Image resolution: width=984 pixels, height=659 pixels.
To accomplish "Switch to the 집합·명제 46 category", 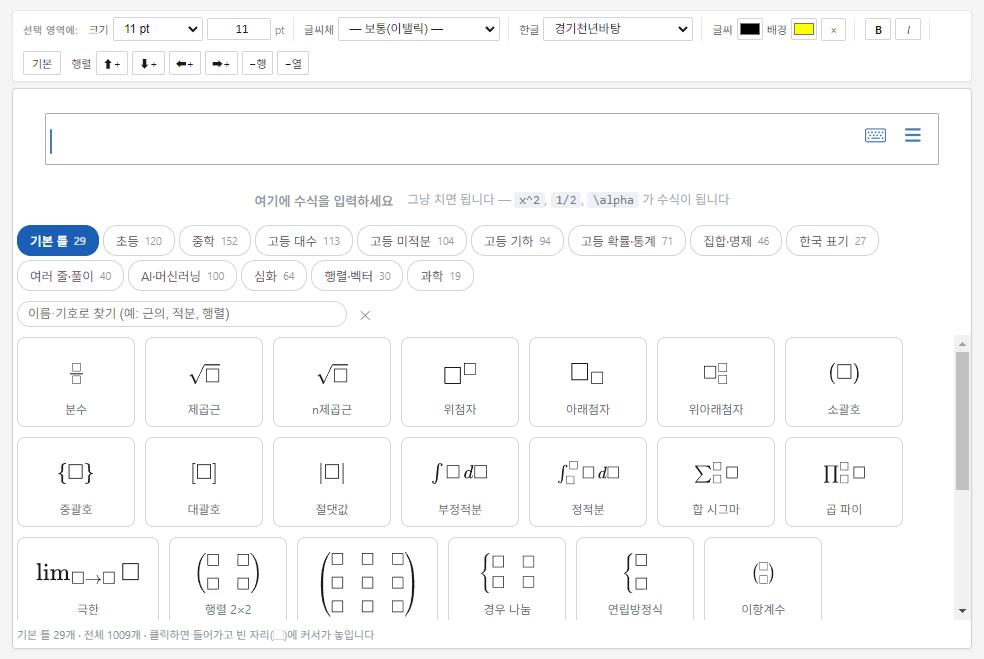I will (736, 241).
